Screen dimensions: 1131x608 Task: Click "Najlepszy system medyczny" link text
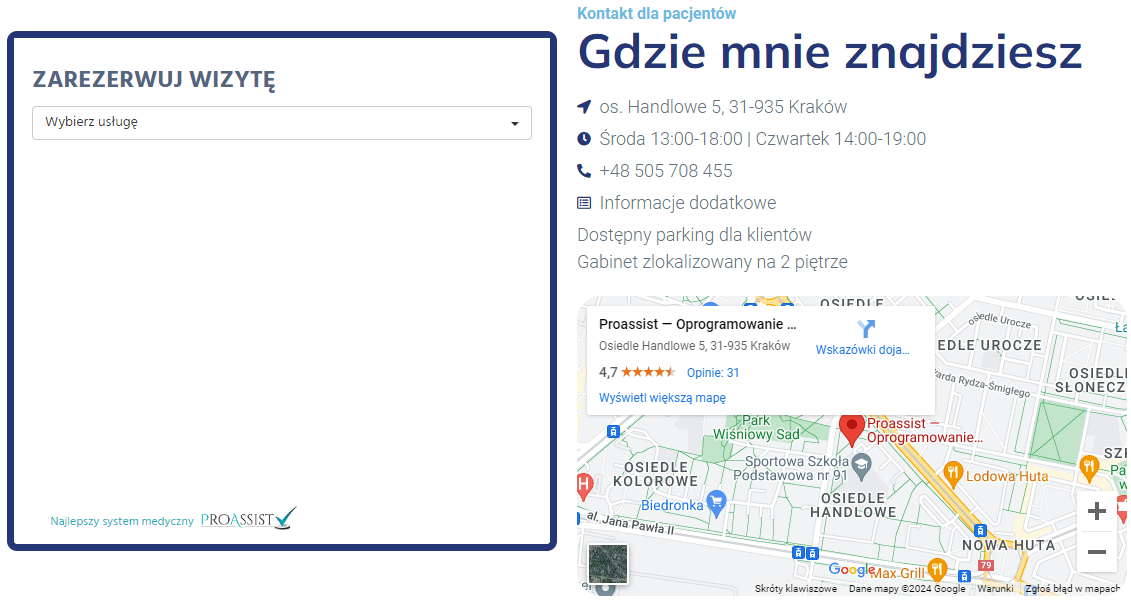point(122,521)
